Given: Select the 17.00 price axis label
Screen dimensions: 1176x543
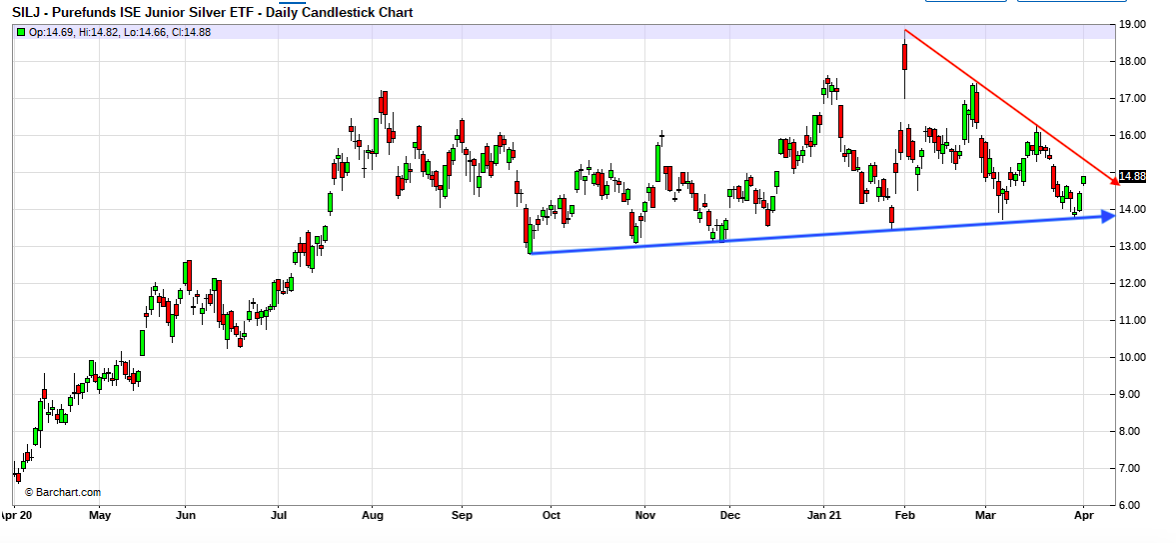Looking at the screenshot, I should (x=1133, y=98).
